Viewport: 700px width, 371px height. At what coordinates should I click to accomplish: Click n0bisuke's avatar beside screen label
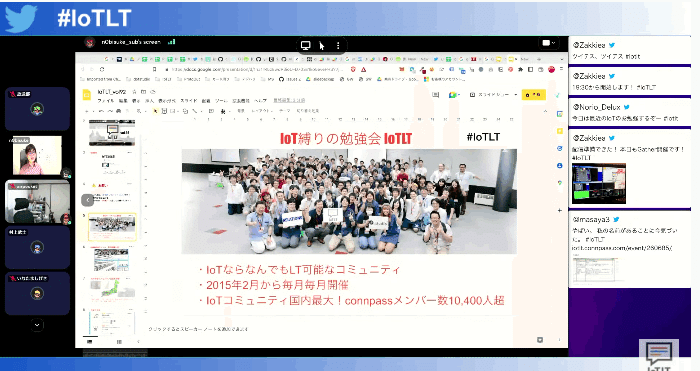pyautogui.click(x=90, y=42)
